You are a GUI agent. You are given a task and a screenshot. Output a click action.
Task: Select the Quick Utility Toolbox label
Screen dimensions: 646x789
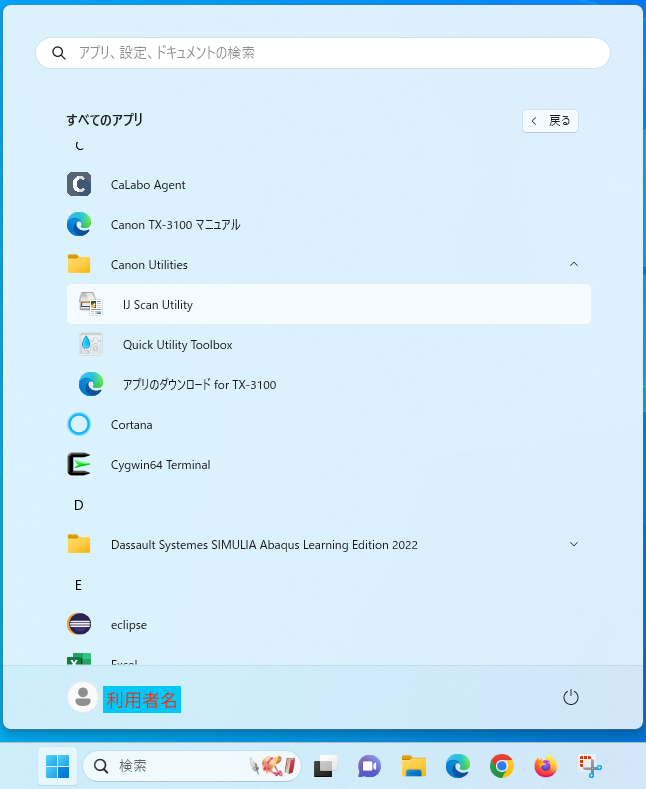pos(178,345)
